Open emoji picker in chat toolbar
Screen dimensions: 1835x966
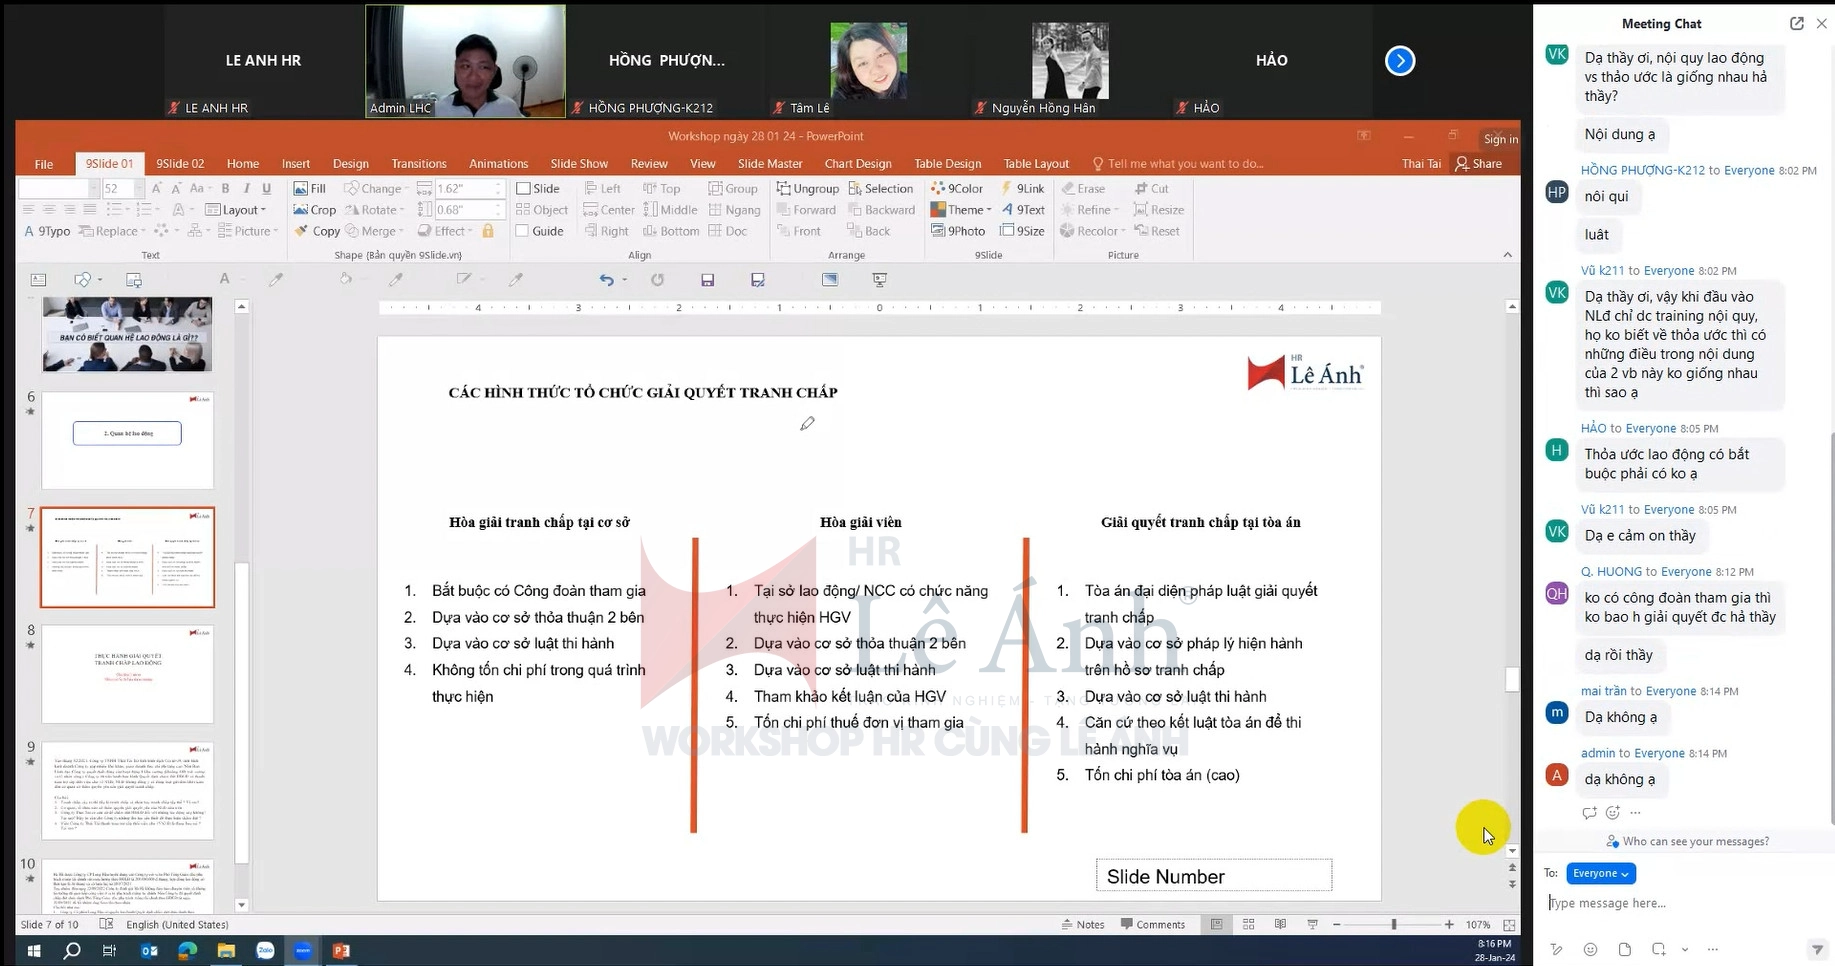pos(1590,949)
